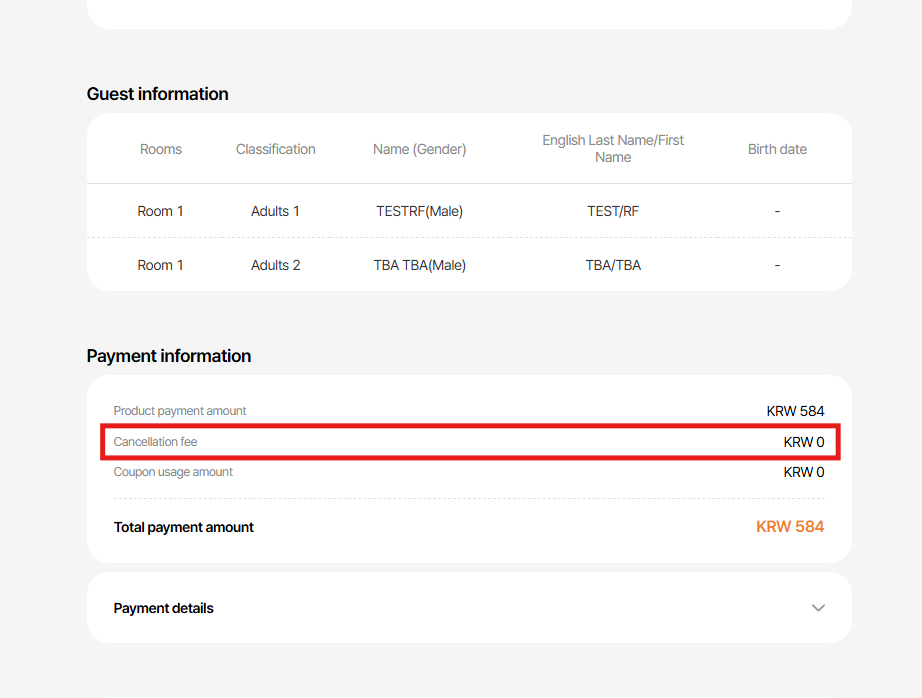Select the Coupon usage amount label
Viewport: 922px width, 698px height.
click(173, 472)
